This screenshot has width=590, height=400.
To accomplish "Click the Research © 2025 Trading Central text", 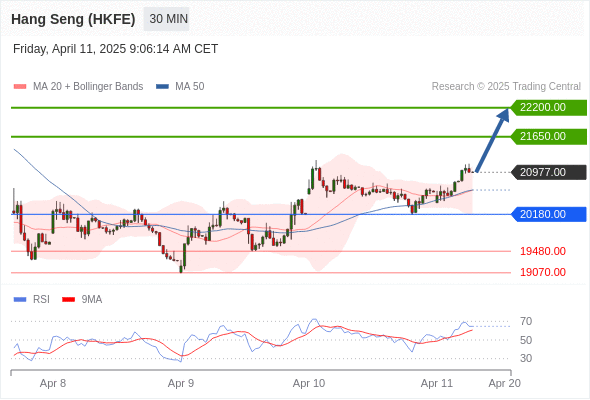I will [x=506, y=87].
